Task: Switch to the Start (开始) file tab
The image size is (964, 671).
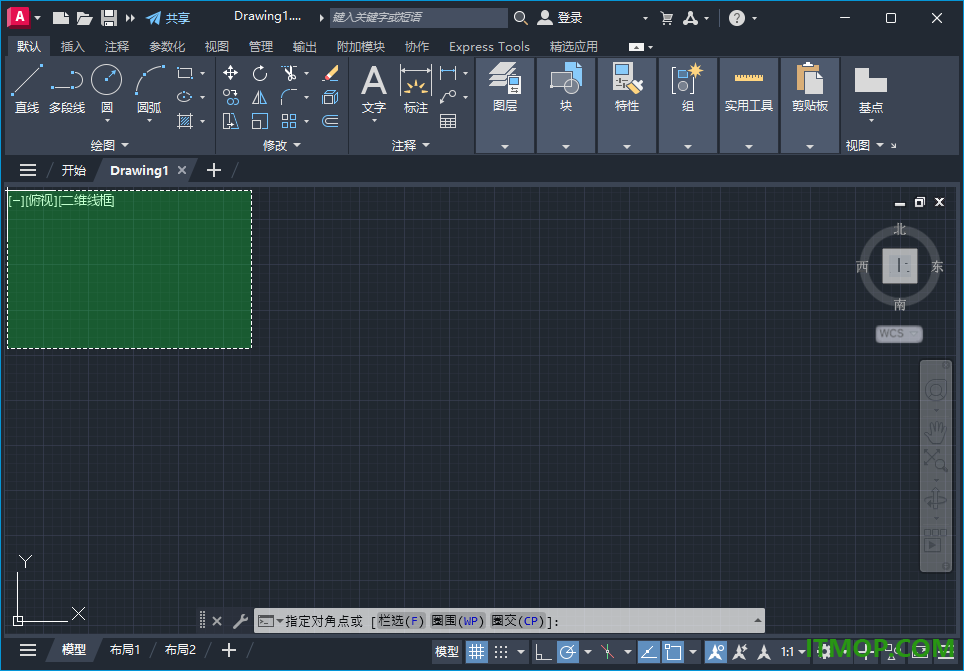Action: click(x=73, y=170)
